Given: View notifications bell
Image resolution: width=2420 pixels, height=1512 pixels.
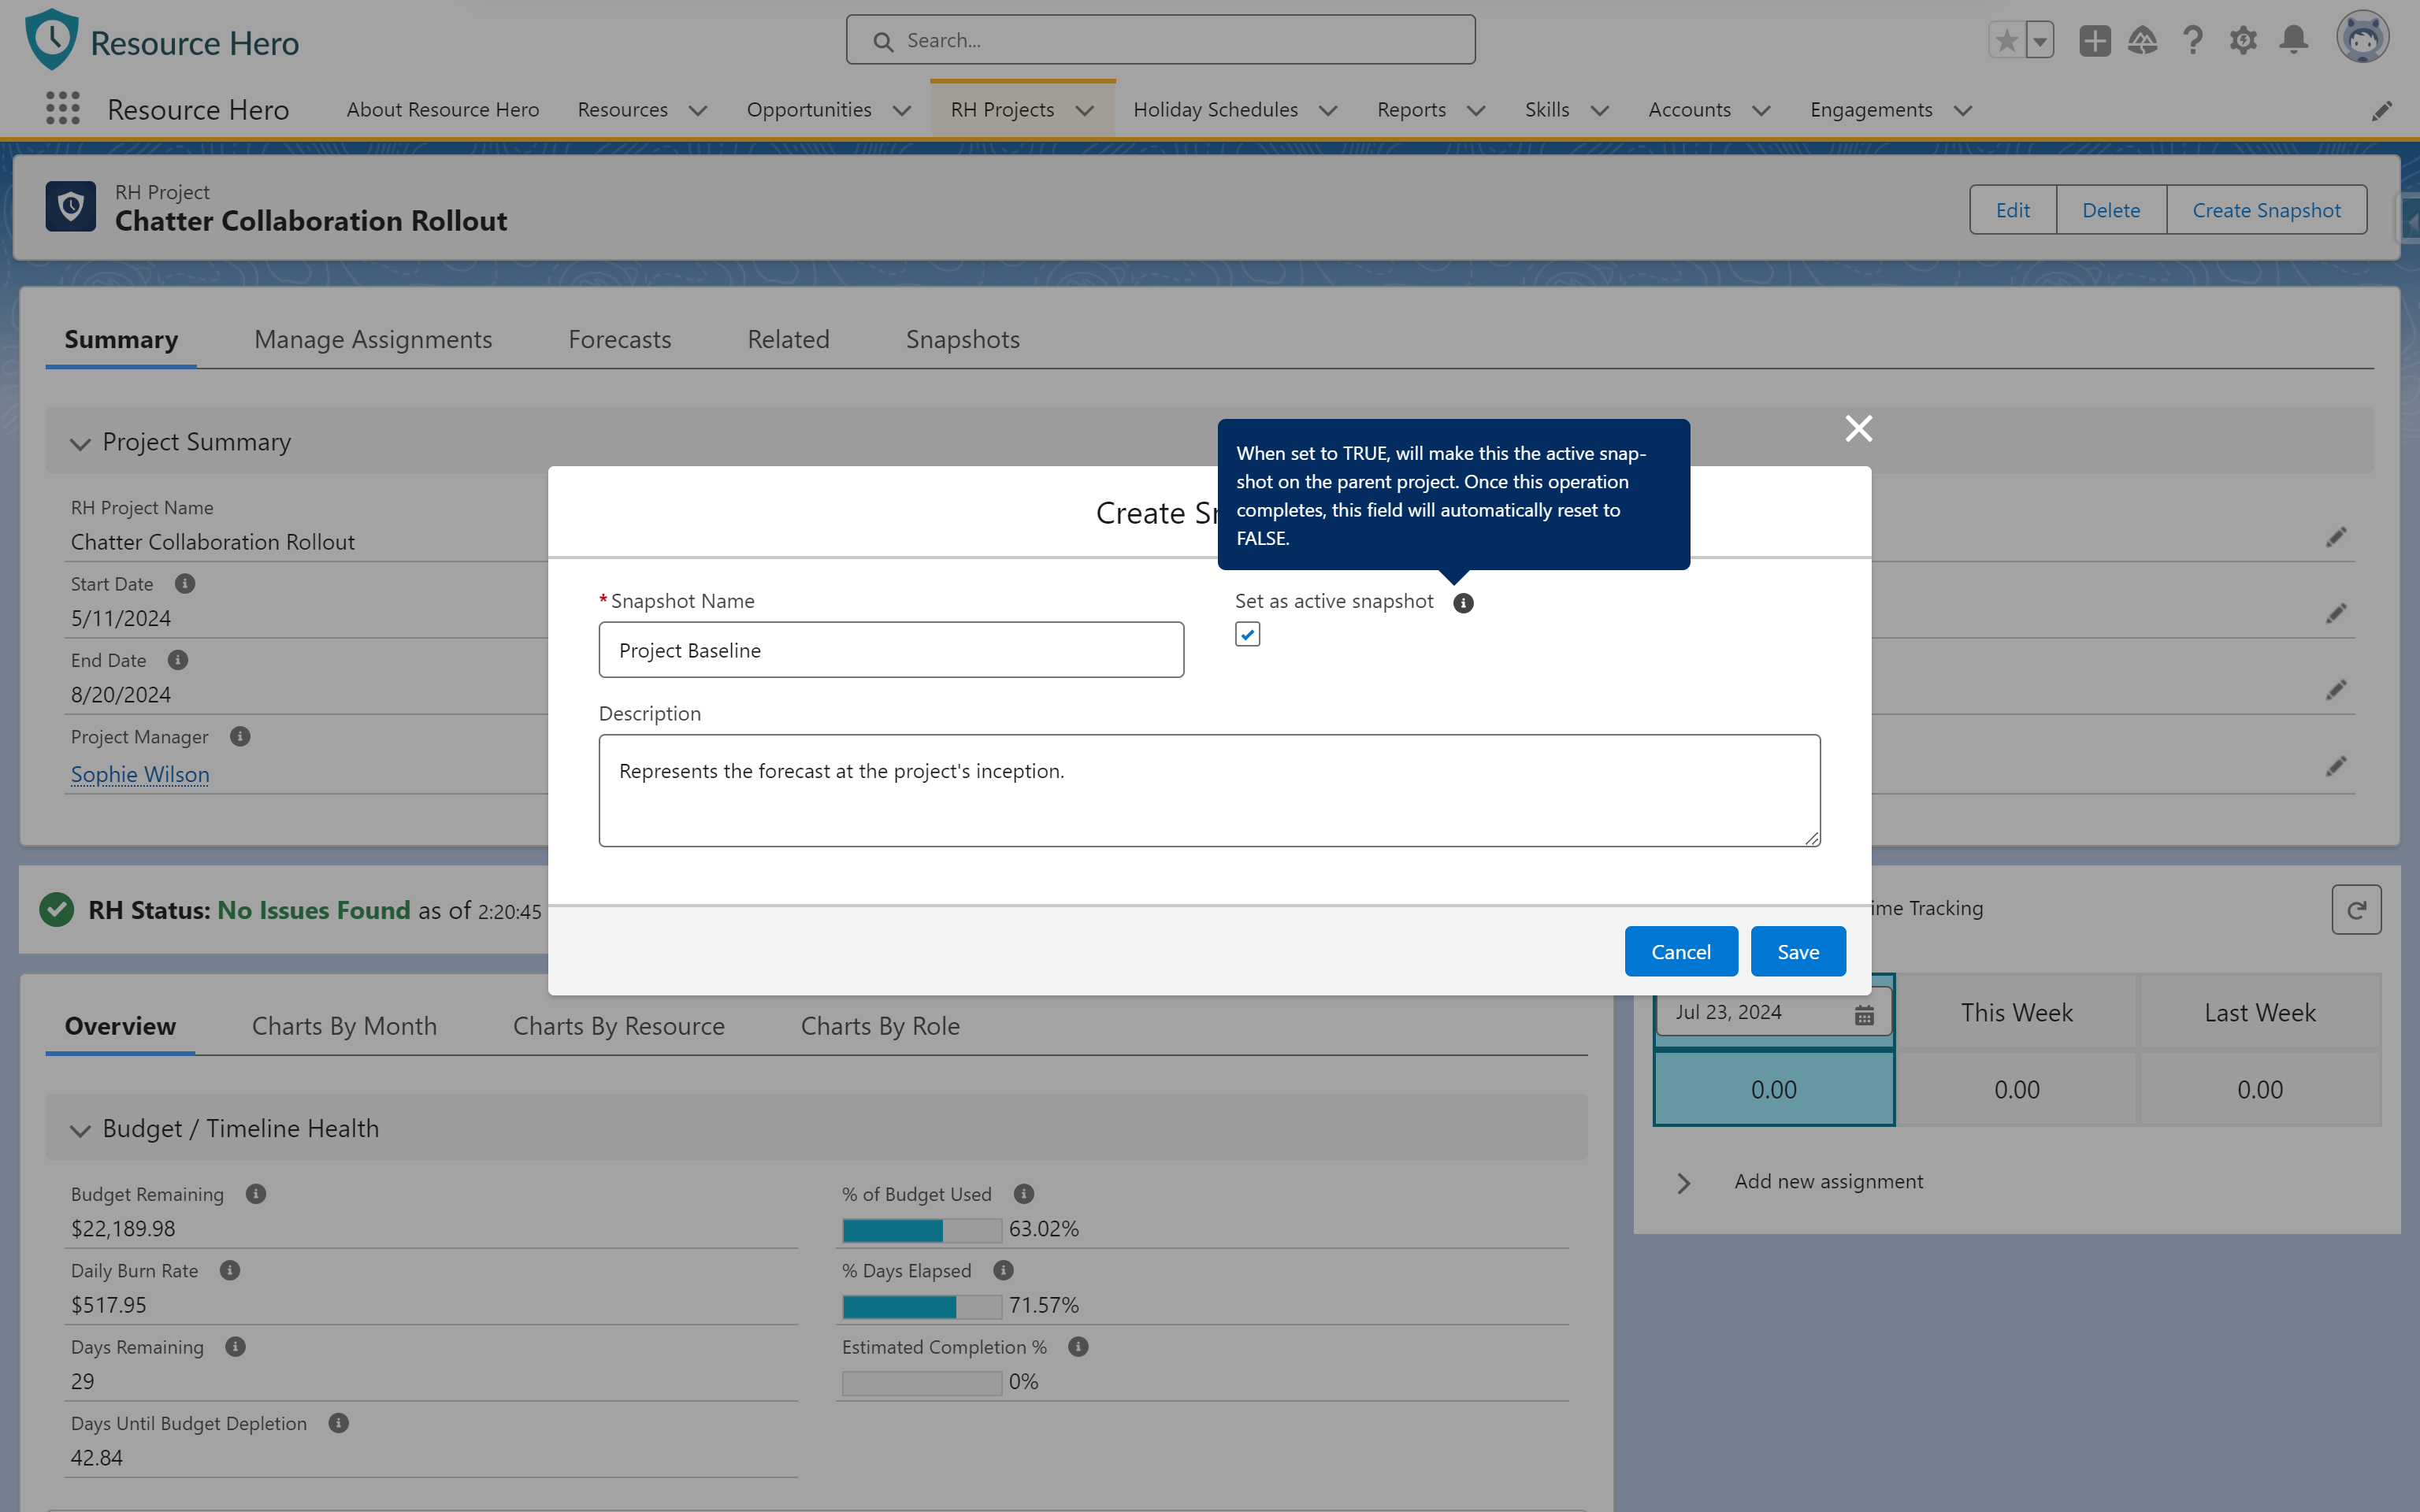Looking at the screenshot, I should 2294,40.
